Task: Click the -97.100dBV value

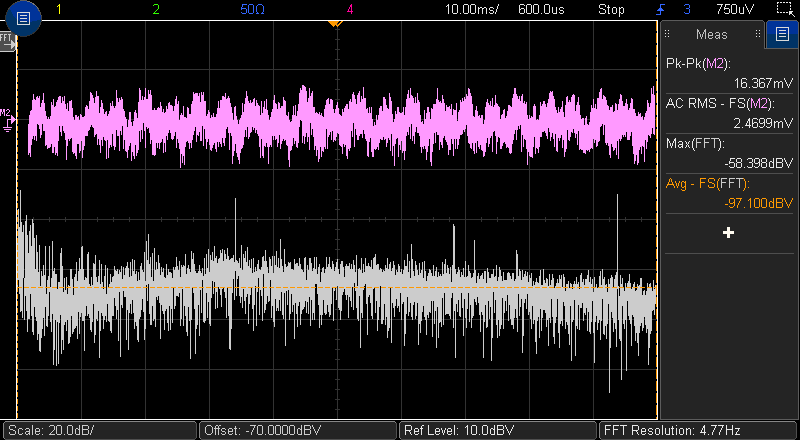Action: tap(759, 203)
